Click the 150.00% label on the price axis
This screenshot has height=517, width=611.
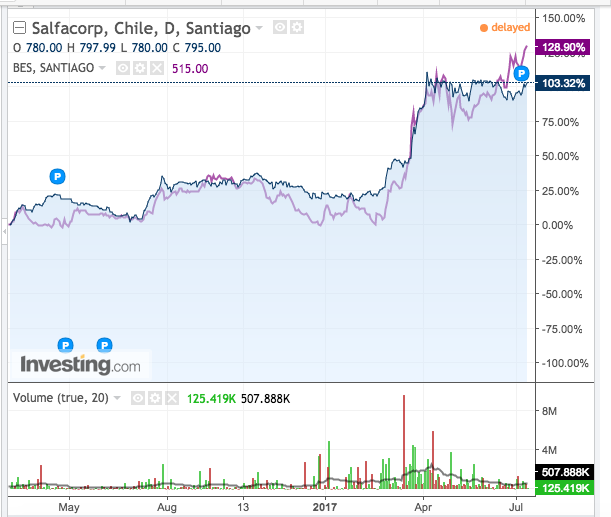pos(563,18)
